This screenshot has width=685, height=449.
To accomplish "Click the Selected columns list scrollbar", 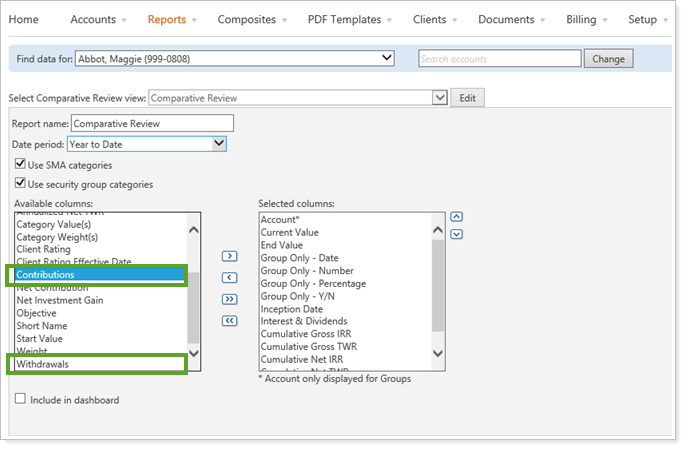I will coord(438,290).
